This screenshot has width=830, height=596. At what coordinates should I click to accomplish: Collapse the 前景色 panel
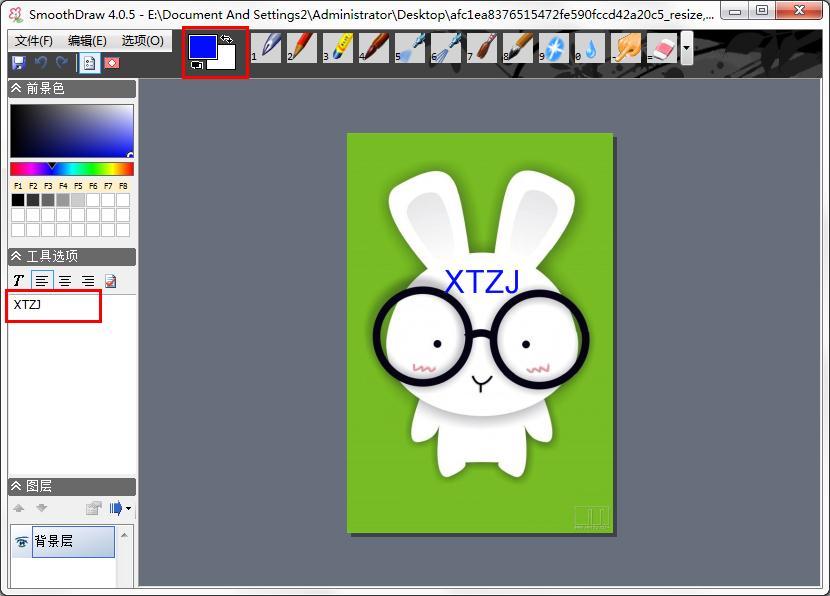pyautogui.click(x=16, y=88)
